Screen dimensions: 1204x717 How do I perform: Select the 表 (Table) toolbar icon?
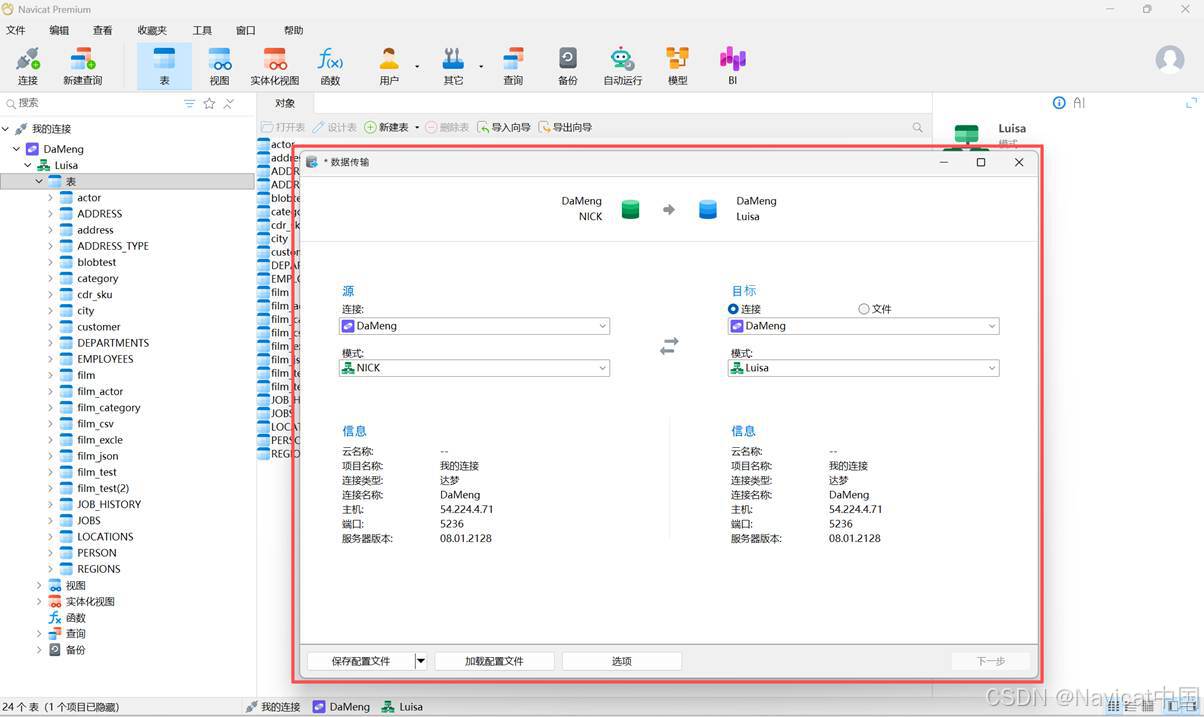[x=164, y=66]
